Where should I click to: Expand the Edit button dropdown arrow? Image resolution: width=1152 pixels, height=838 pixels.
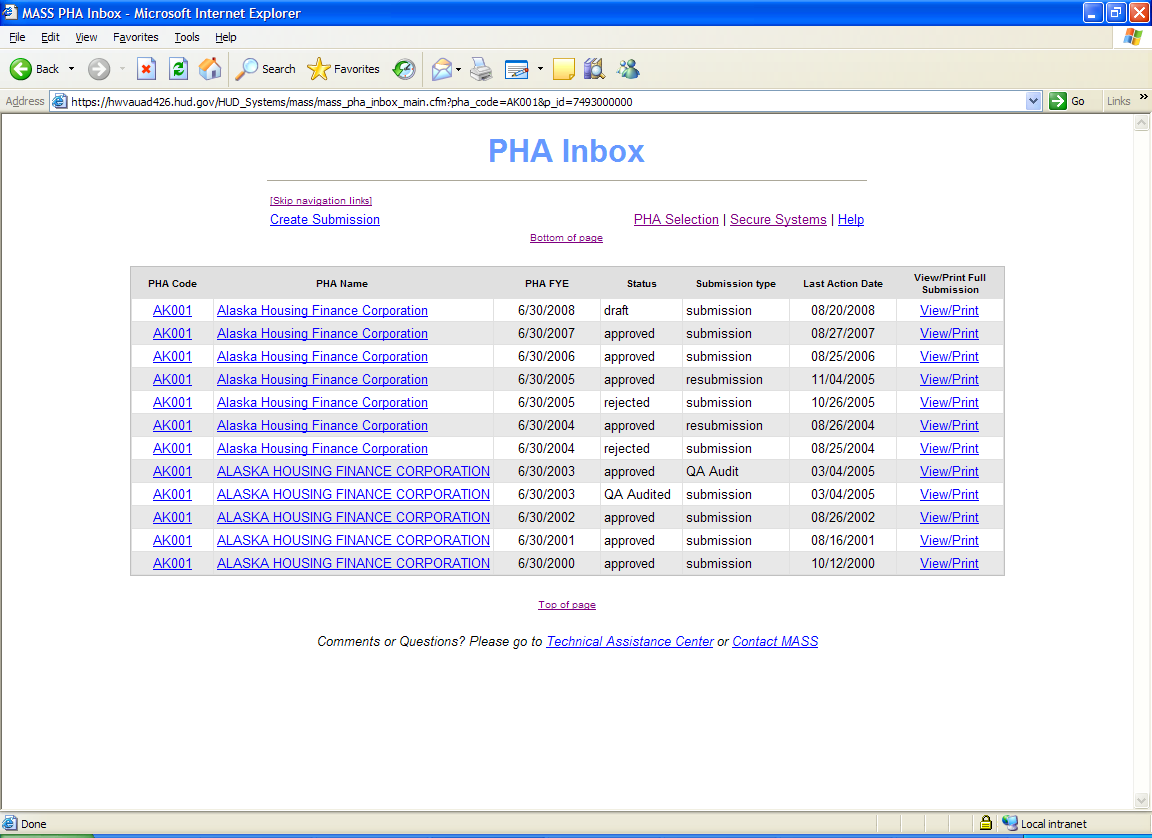540,69
